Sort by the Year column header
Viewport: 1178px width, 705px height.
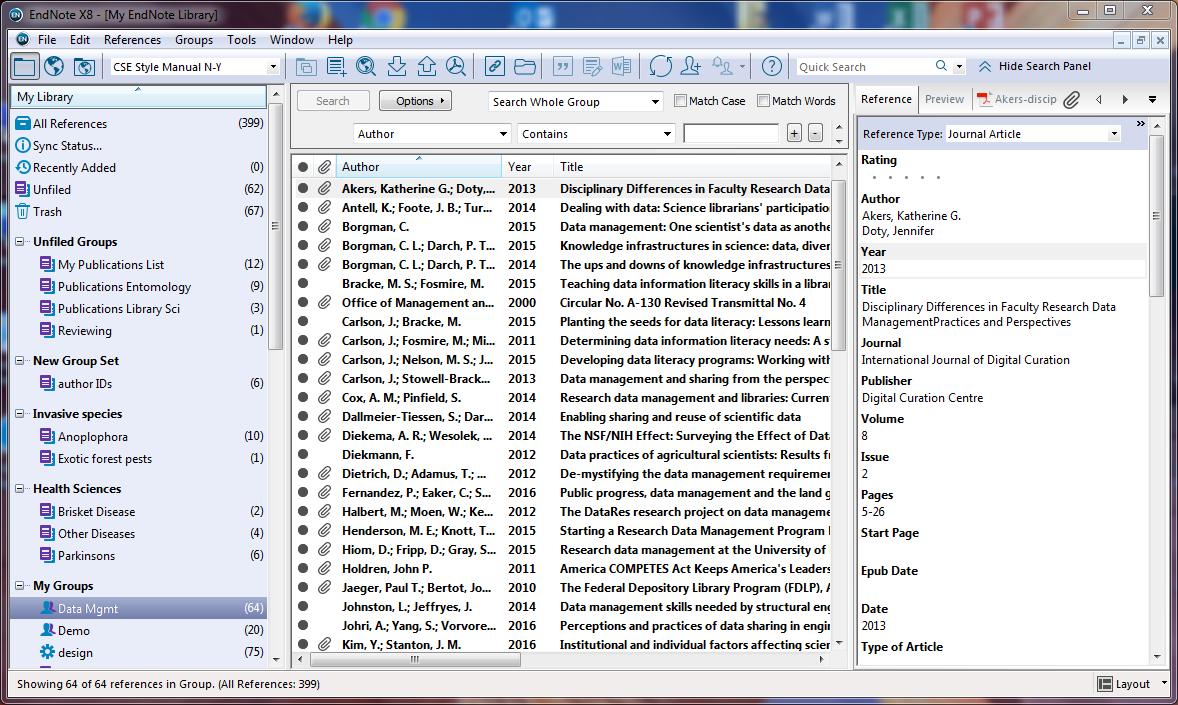tap(527, 167)
